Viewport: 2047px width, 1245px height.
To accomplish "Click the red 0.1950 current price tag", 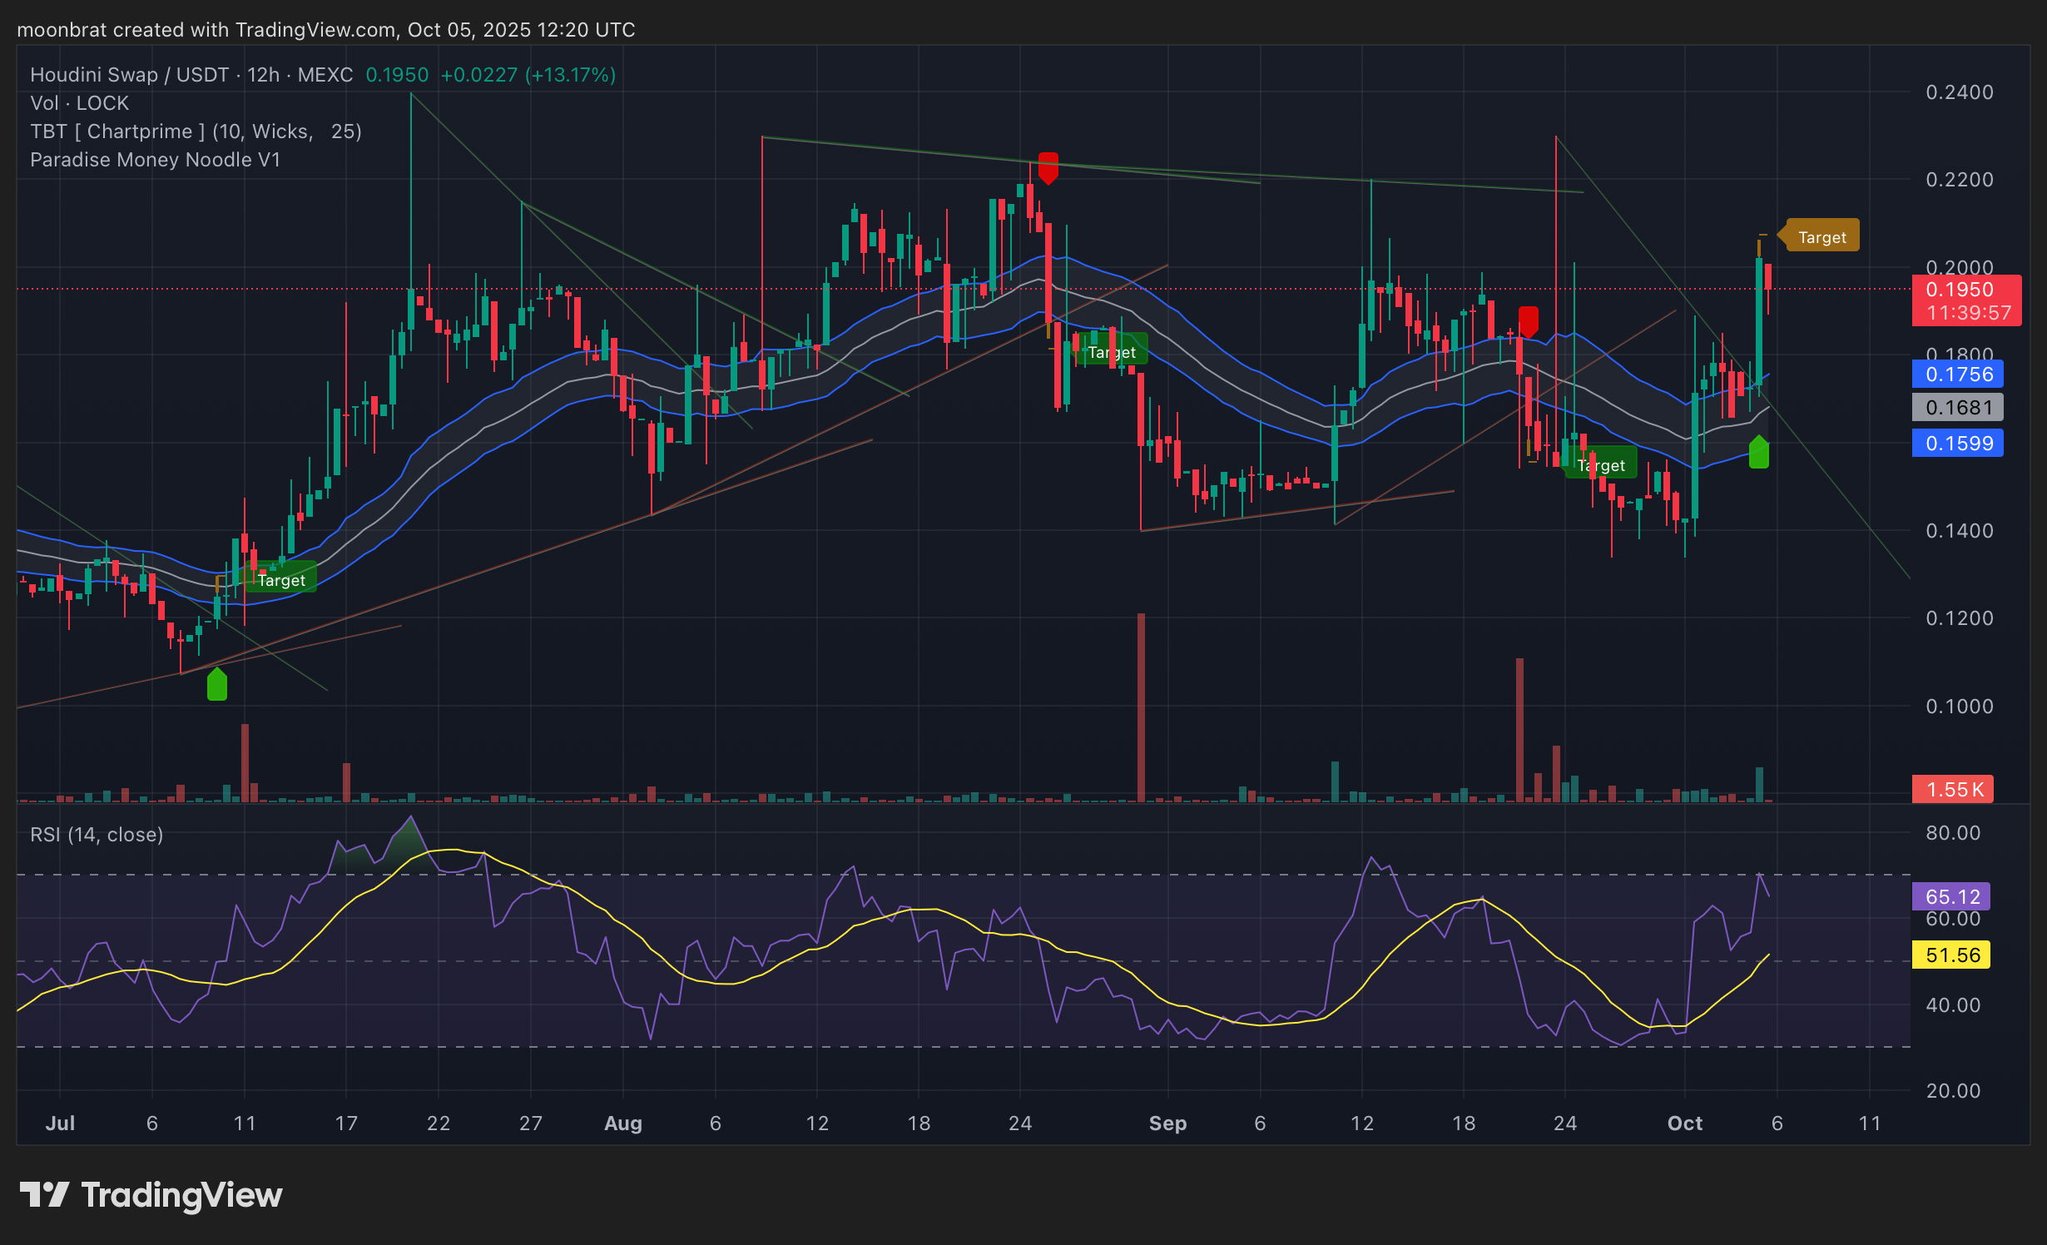I will click(x=1960, y=290).
